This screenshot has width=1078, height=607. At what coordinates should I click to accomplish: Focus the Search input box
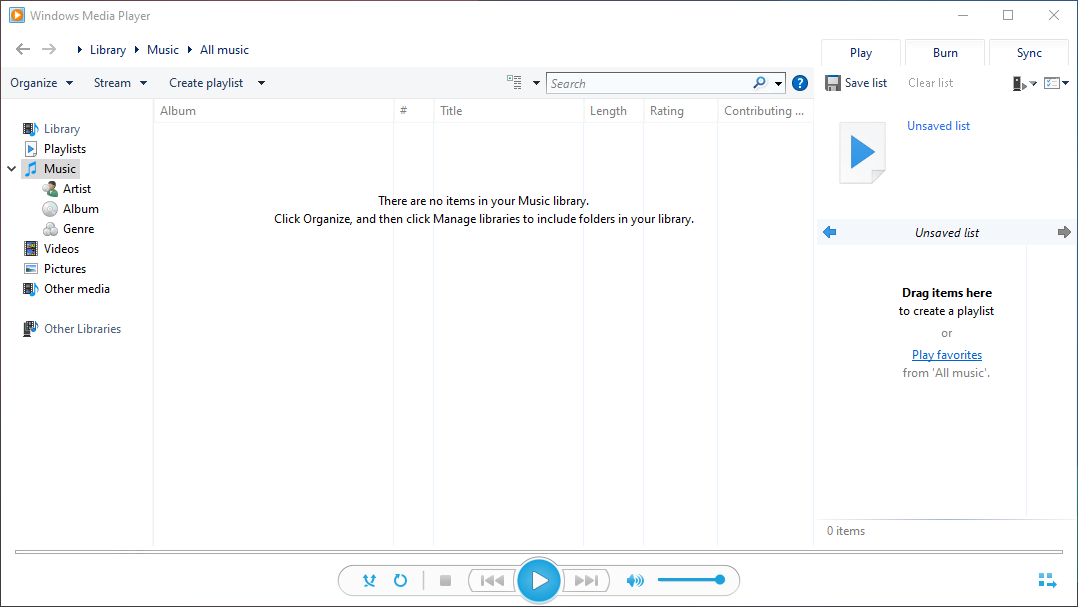click(650, 83)
